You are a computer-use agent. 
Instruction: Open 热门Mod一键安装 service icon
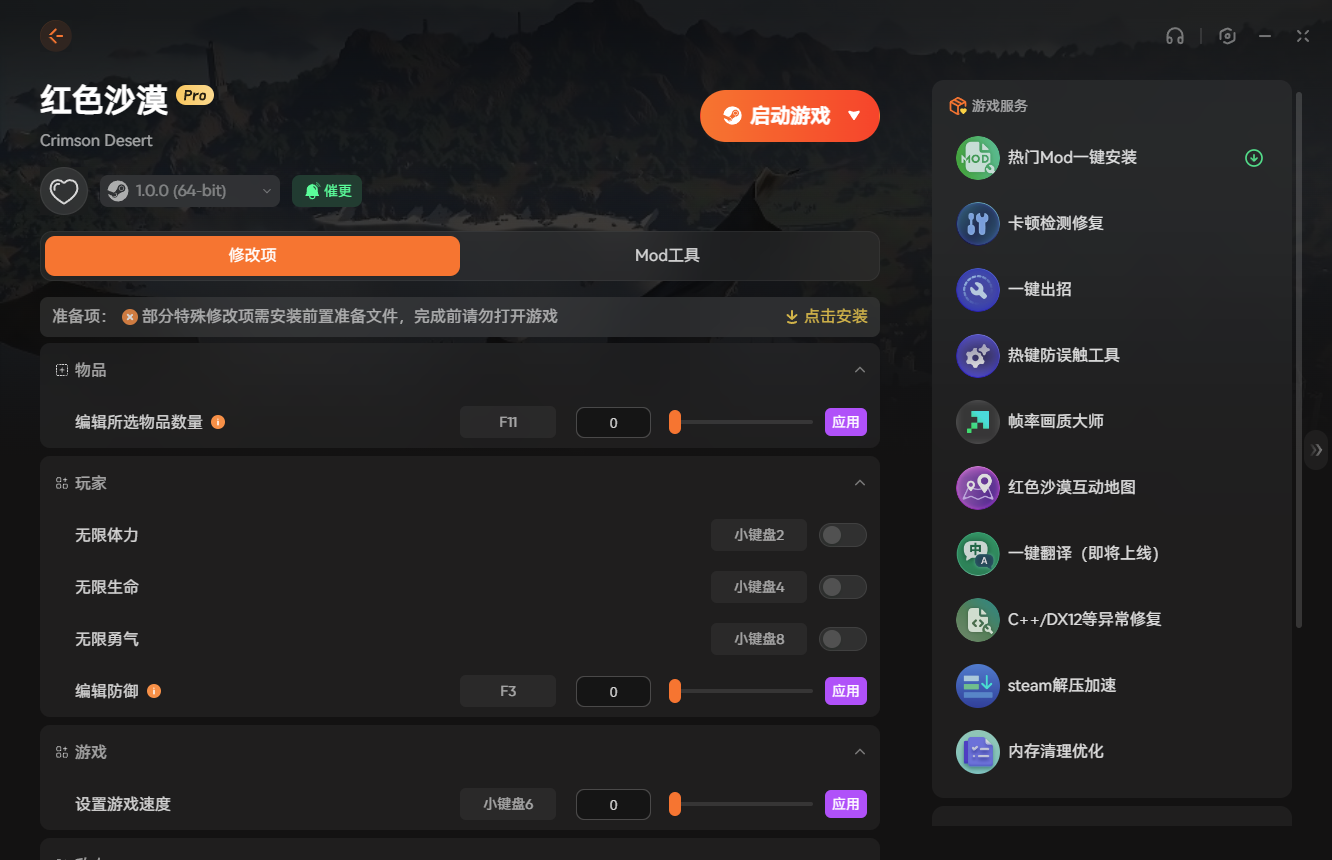(977, 158)
